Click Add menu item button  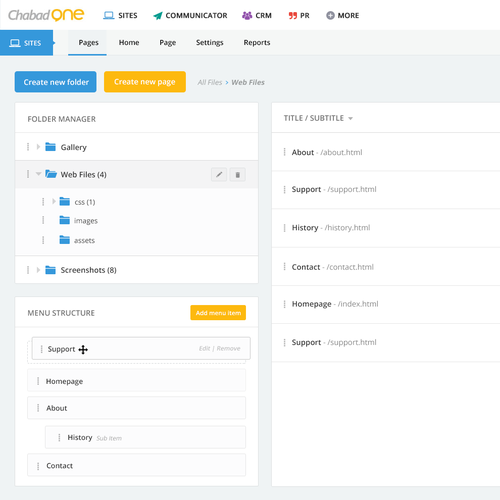pyautogui.click(x=218, y=313)
